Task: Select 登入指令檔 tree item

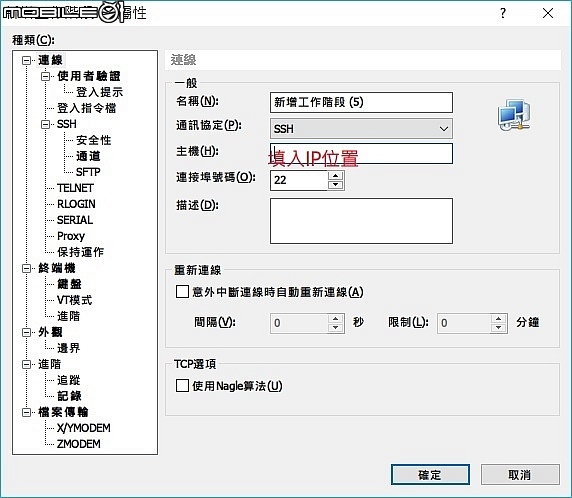Action: (x=86, y=108)
